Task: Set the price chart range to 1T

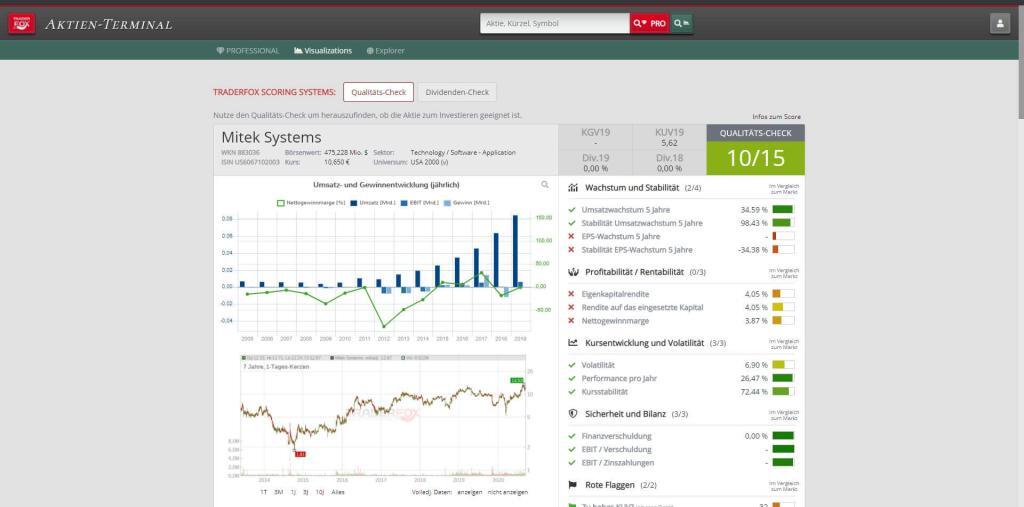Action: click(264, 492)
